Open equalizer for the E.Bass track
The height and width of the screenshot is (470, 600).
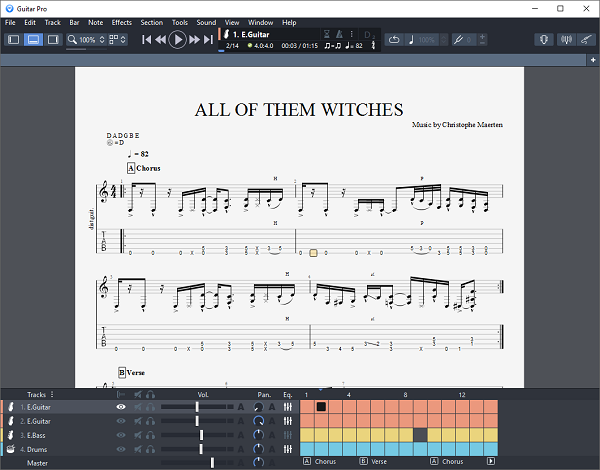coord(288,435)
